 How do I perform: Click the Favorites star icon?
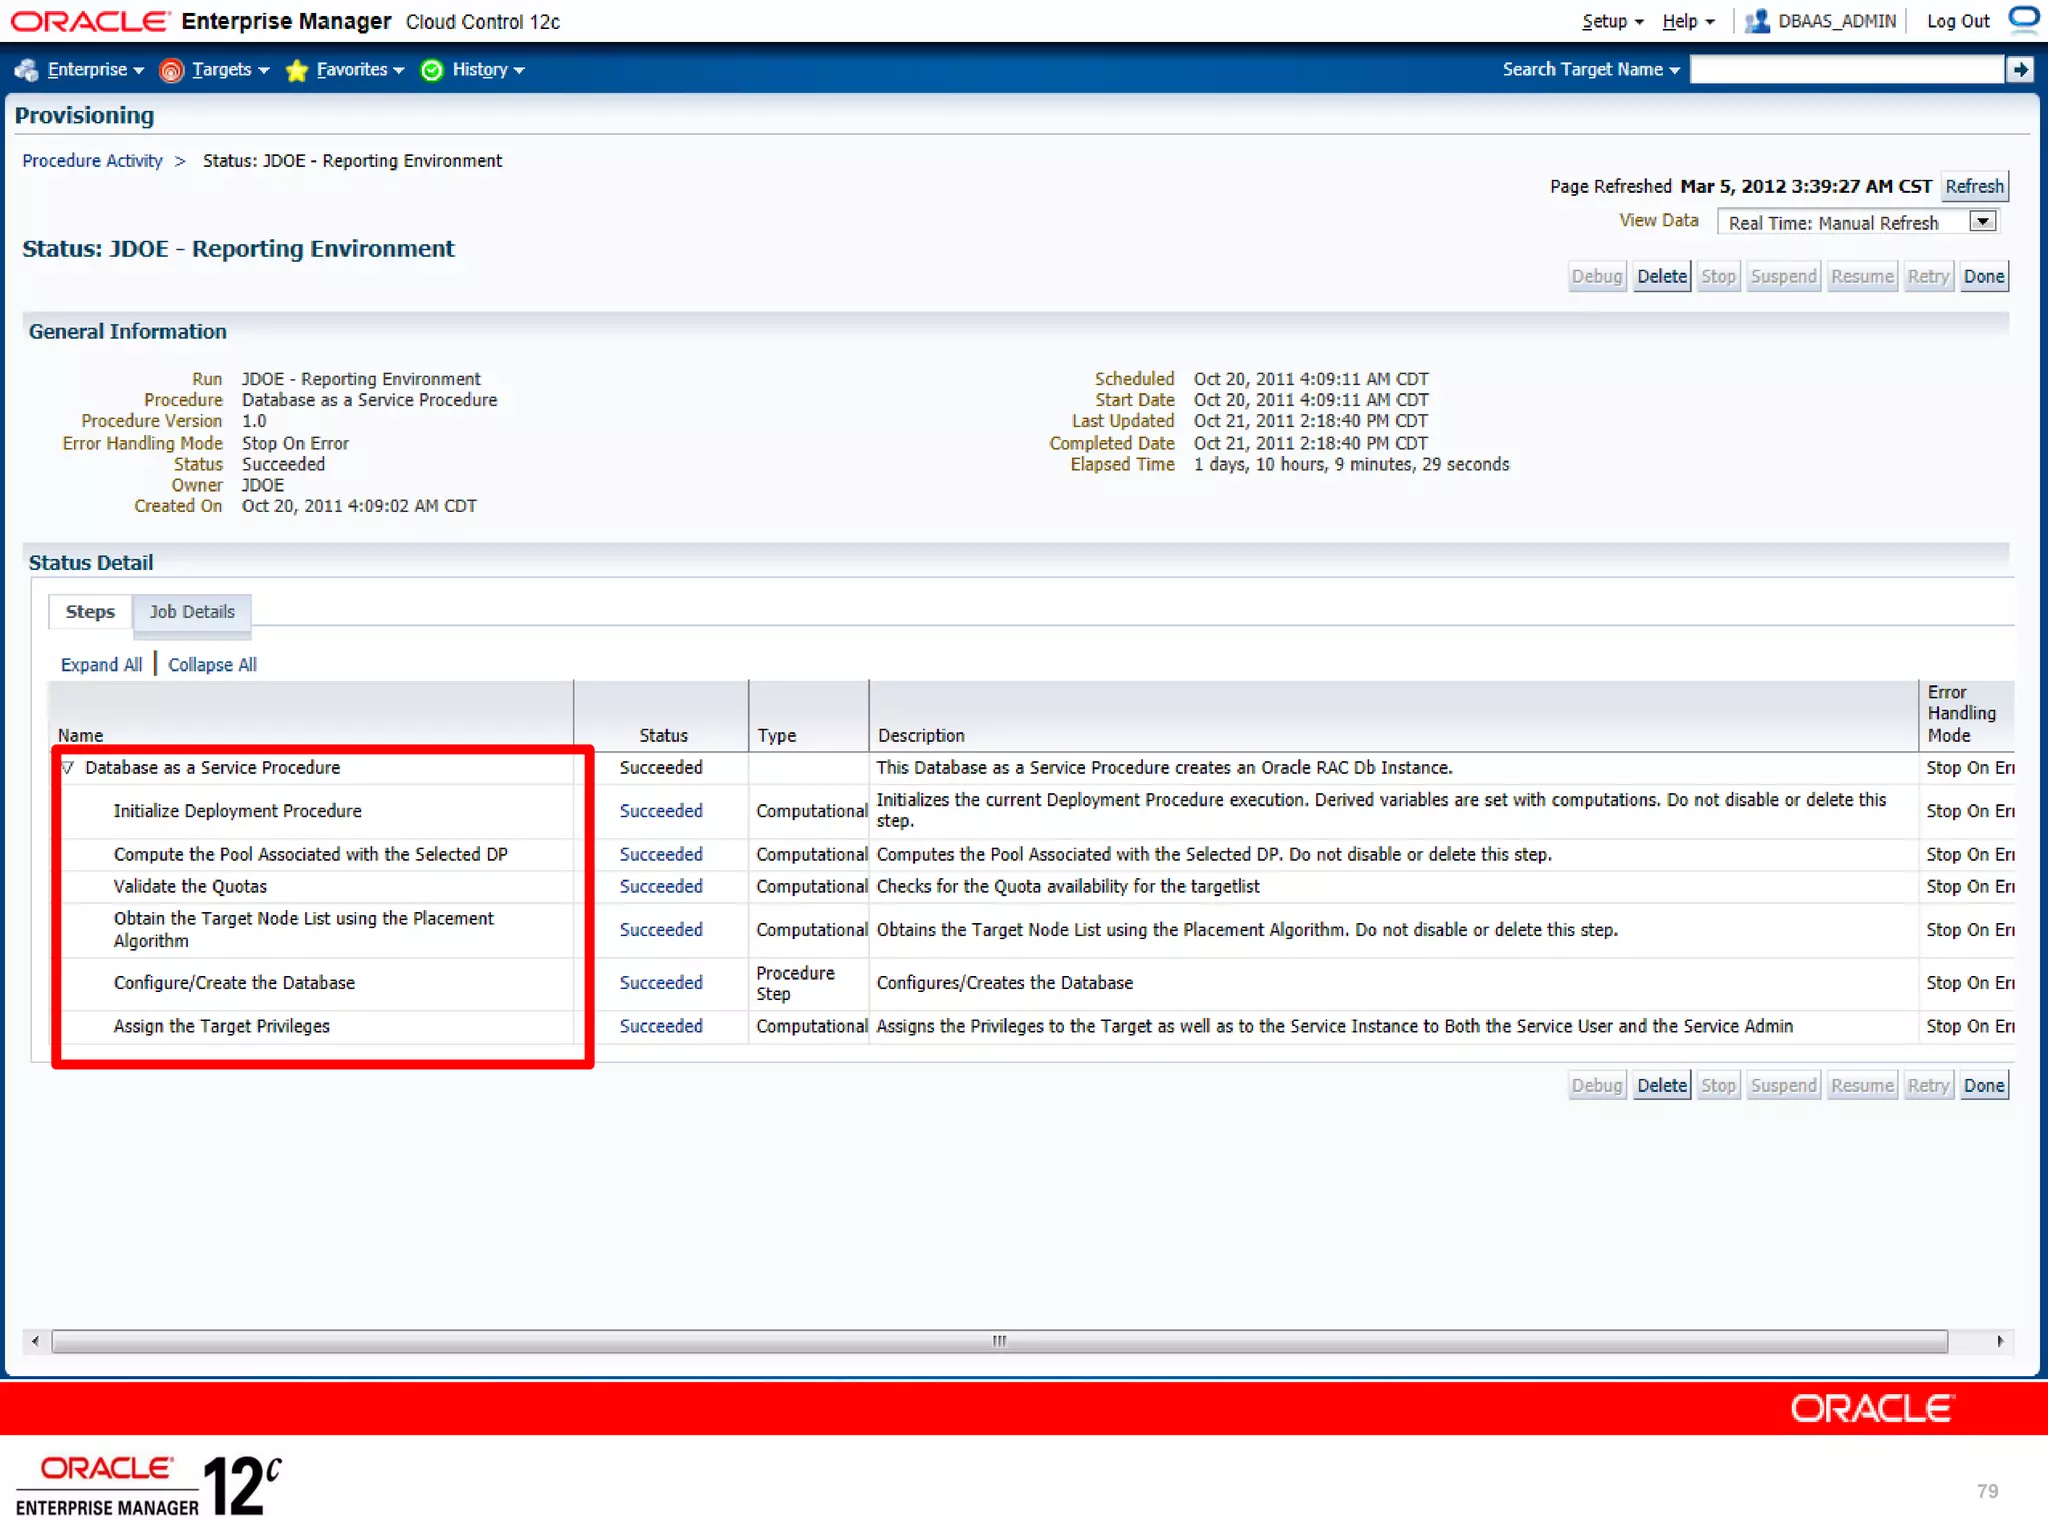click(x=297, y=70)
